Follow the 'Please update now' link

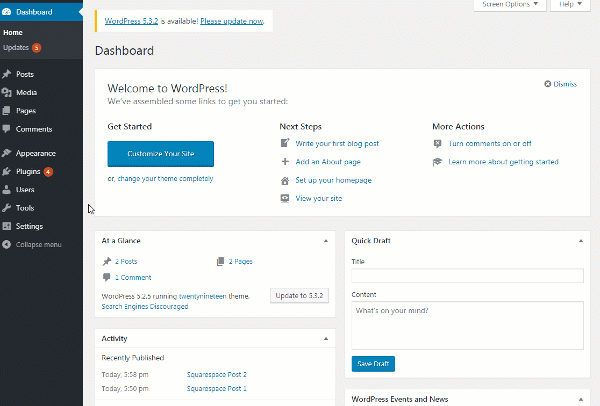[235, 21]
